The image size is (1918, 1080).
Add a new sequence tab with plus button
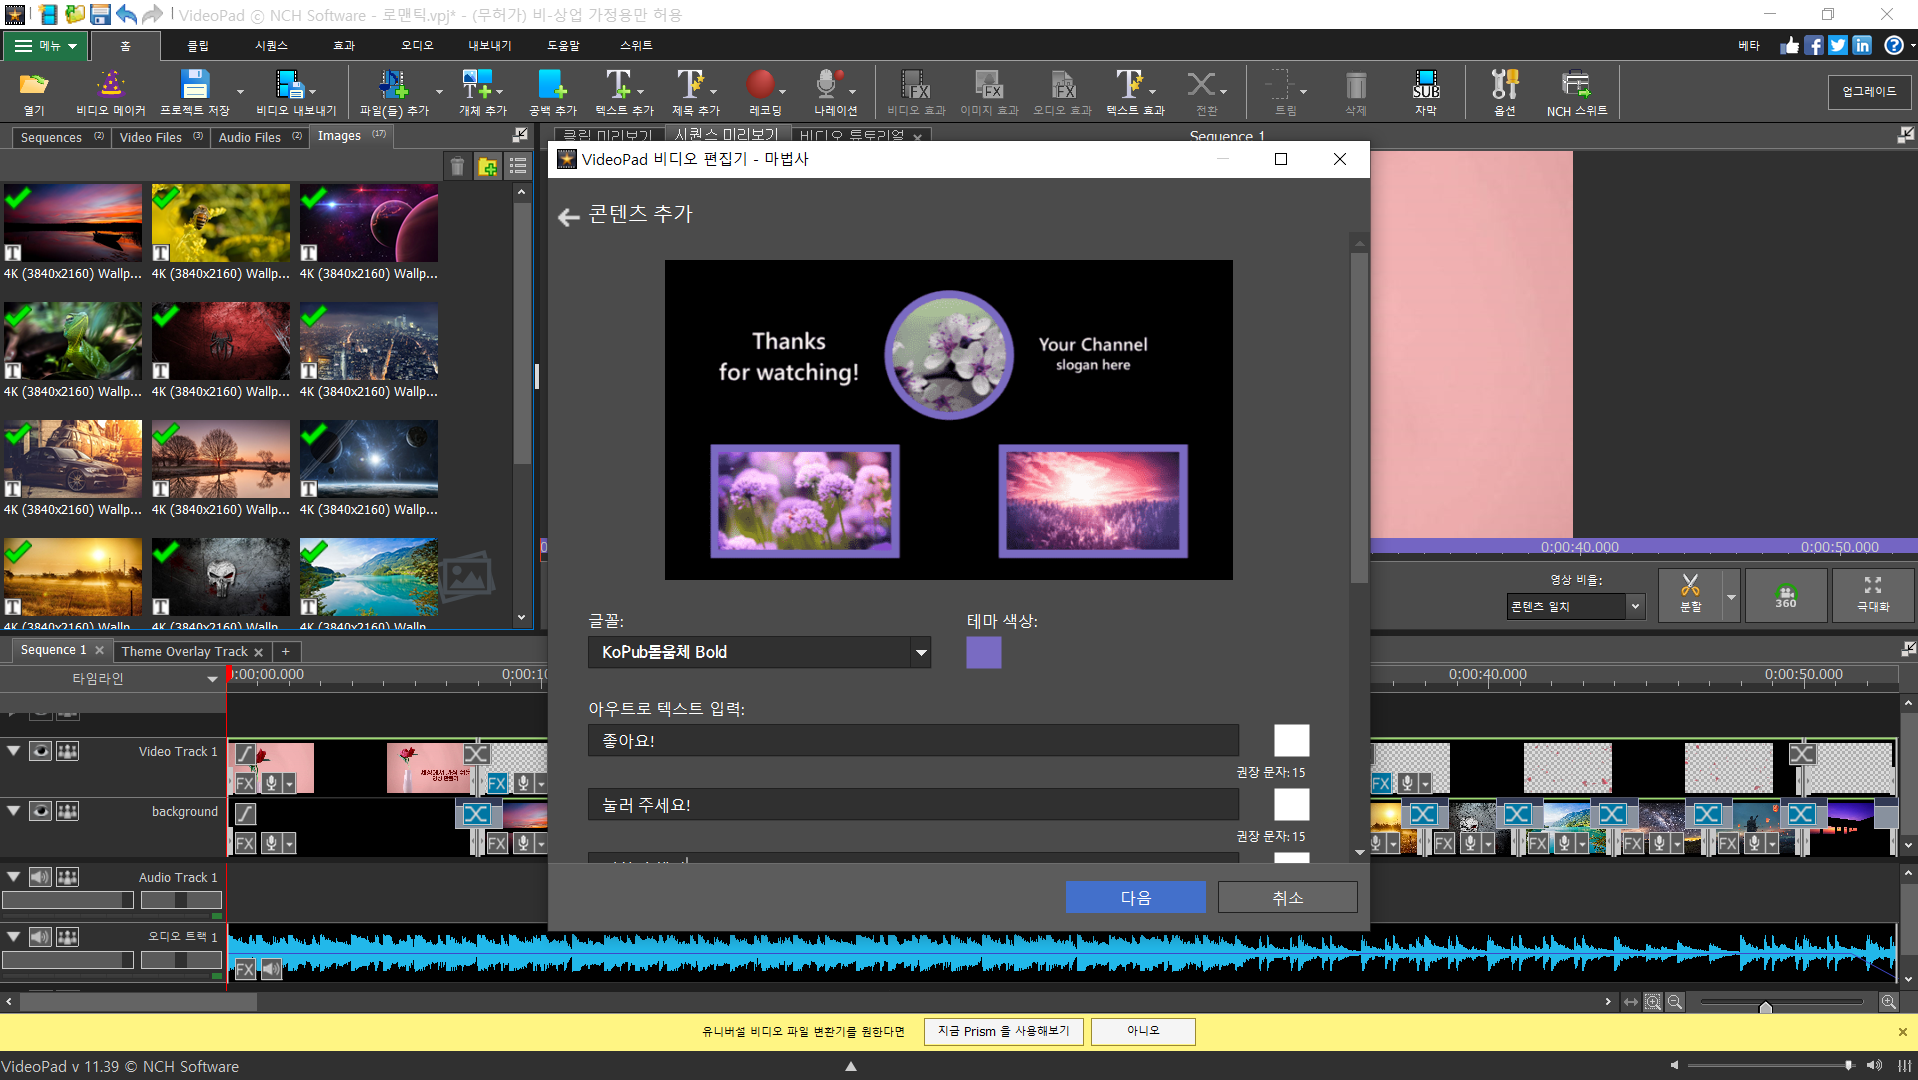coord(286,651)
